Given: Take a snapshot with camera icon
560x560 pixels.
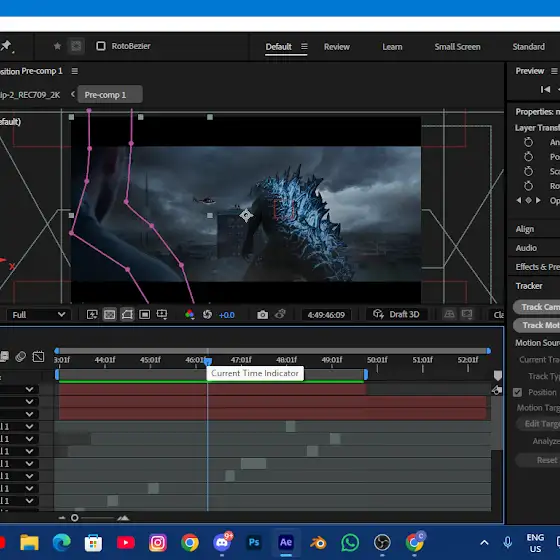Looking at the screenshot, I should 262,315.
